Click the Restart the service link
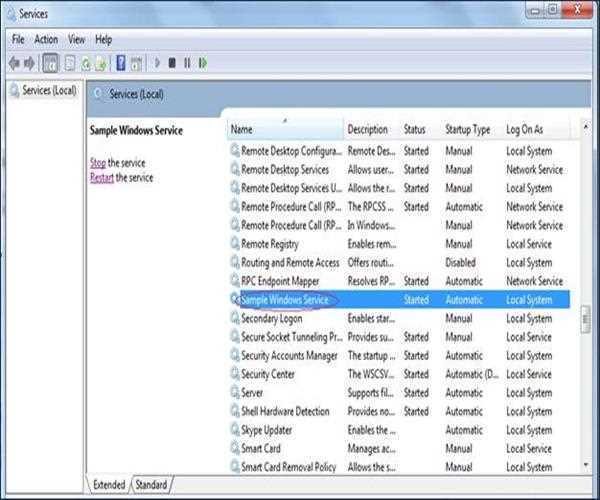This screenshot has height=500, width=600. tap(102, 178)
